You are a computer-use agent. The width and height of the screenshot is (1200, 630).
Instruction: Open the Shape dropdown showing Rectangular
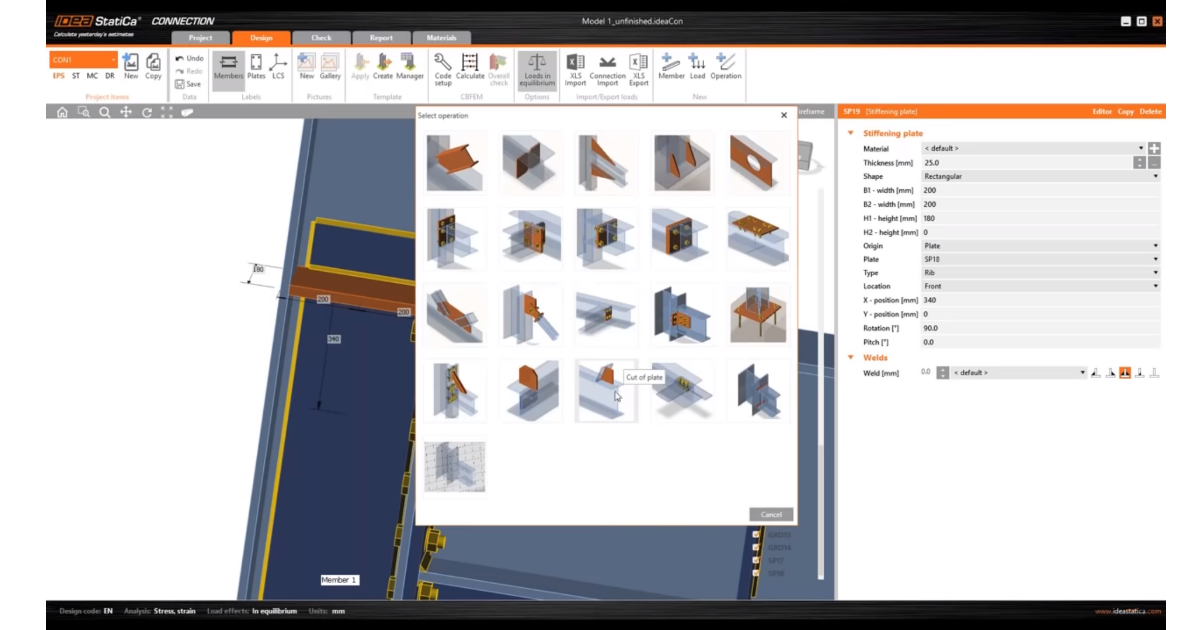(1040, 176)
